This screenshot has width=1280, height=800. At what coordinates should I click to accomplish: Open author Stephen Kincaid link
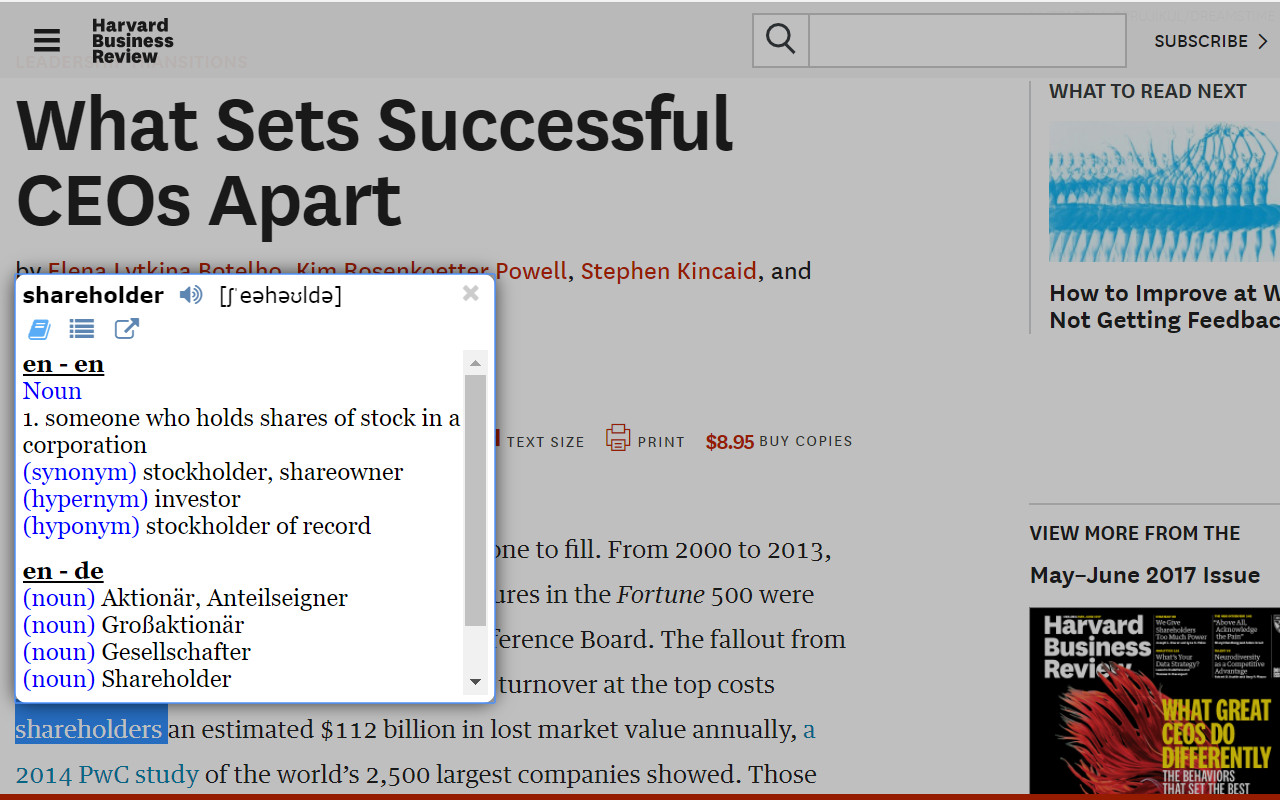pyautogui.click(x=668, y=271)
